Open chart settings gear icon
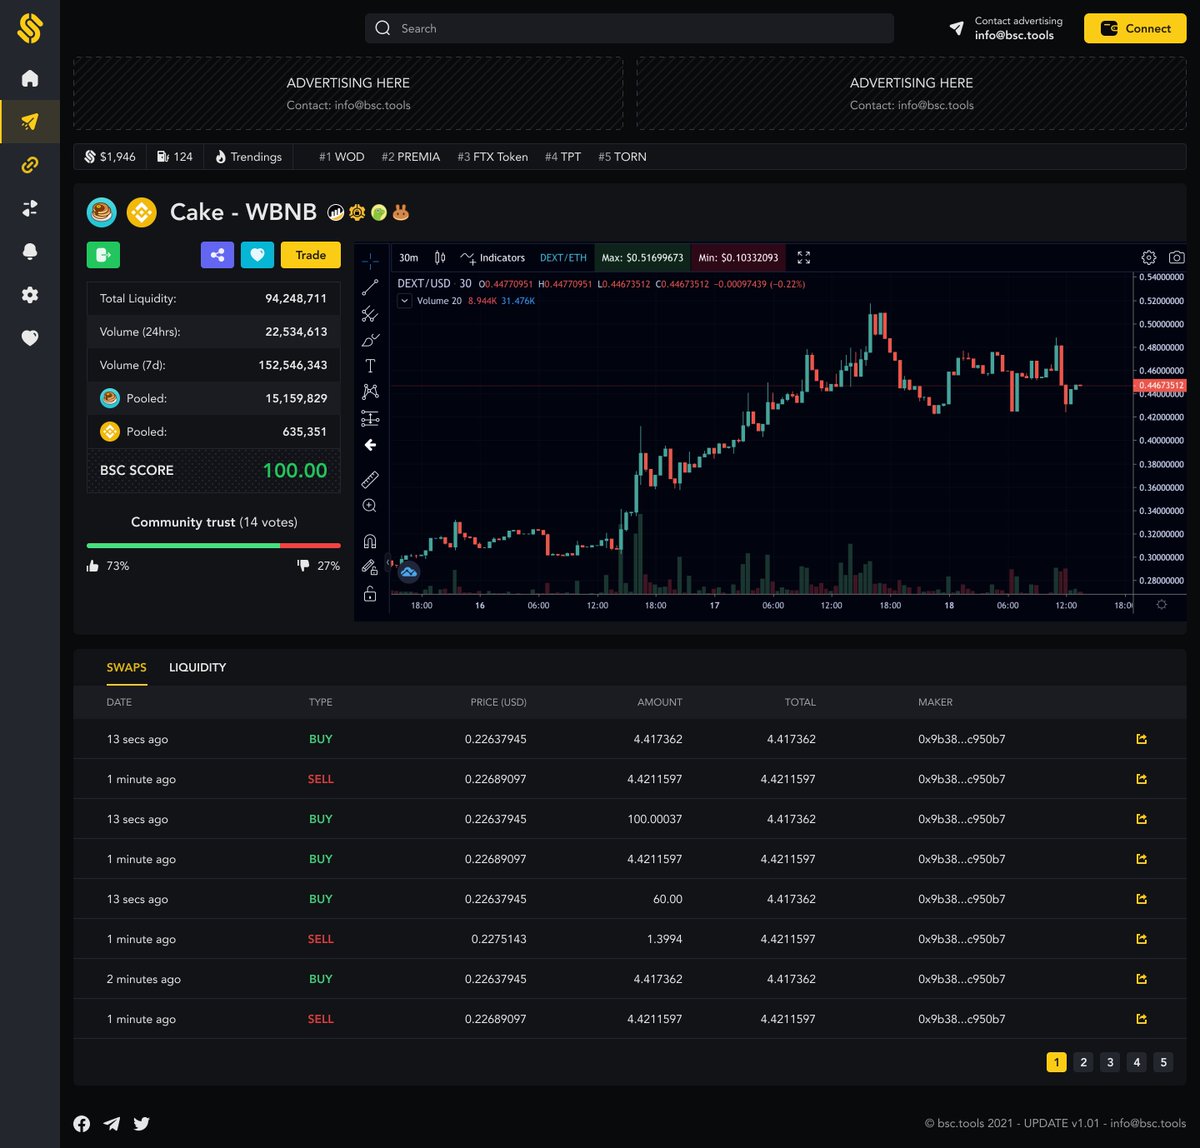 tap(1149, 257)
